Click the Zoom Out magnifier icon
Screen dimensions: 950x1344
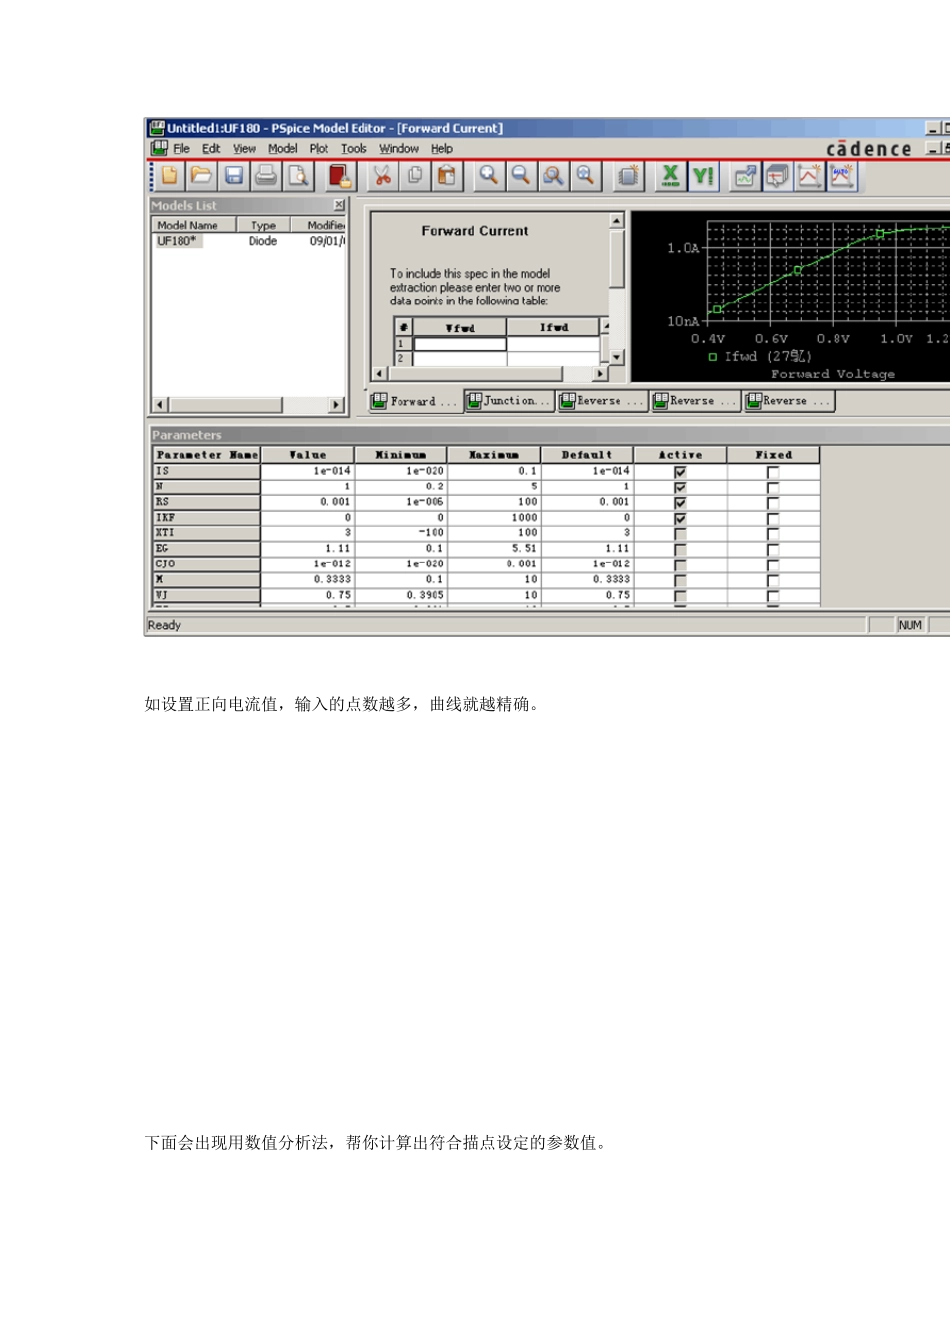pos(520,176)
